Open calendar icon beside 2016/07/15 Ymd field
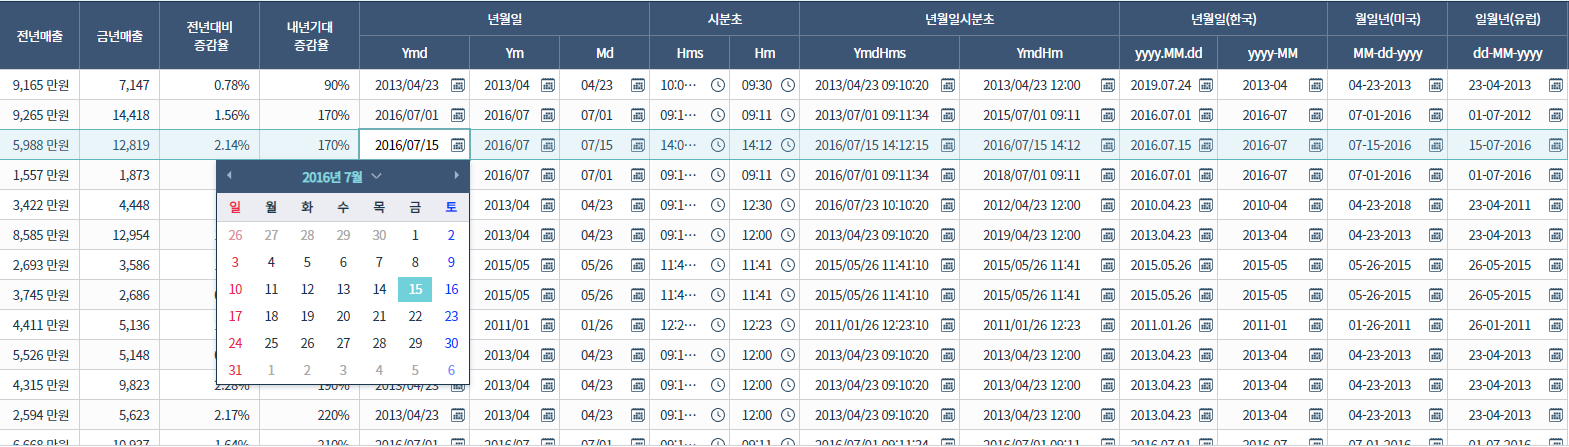The width and height of the screenshot is (1569, 447). pos(457,145)
